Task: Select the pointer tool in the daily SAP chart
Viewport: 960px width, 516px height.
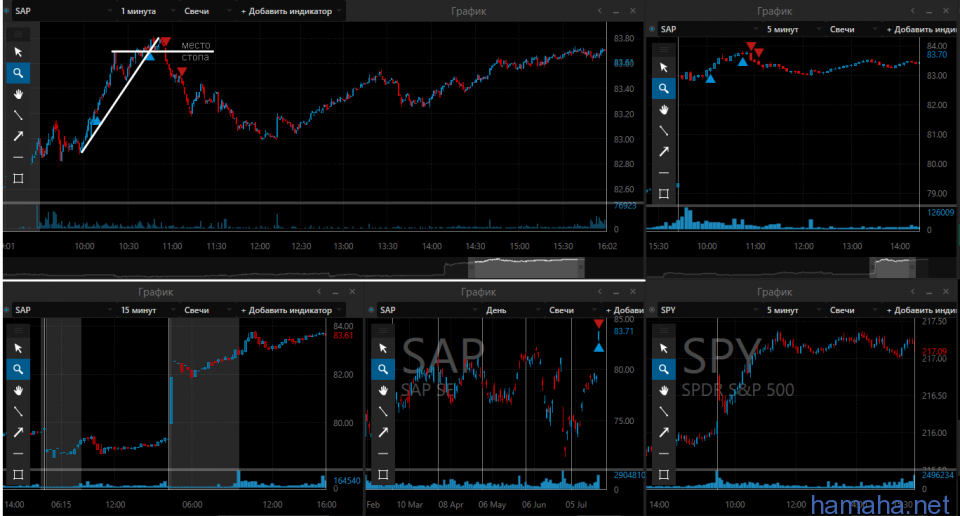Action: [383, 348]
